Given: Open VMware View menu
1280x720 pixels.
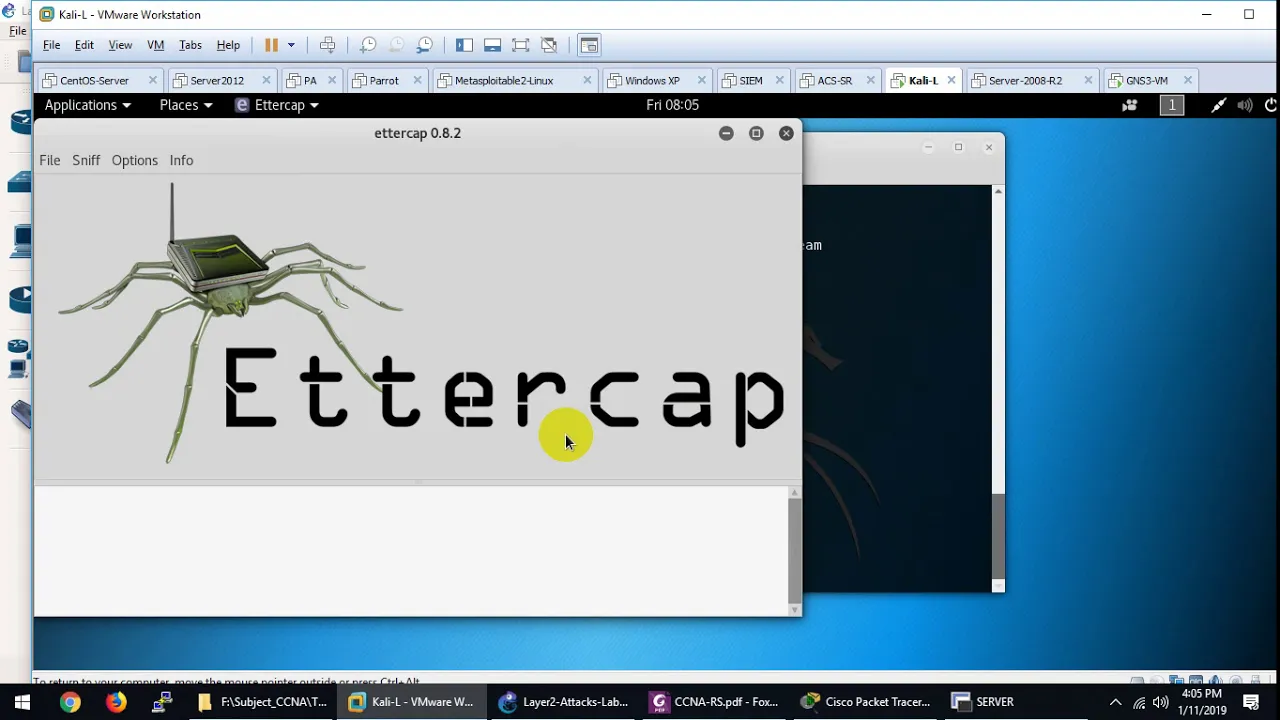Looking at the screenshot, I should (x=120, y=45).
